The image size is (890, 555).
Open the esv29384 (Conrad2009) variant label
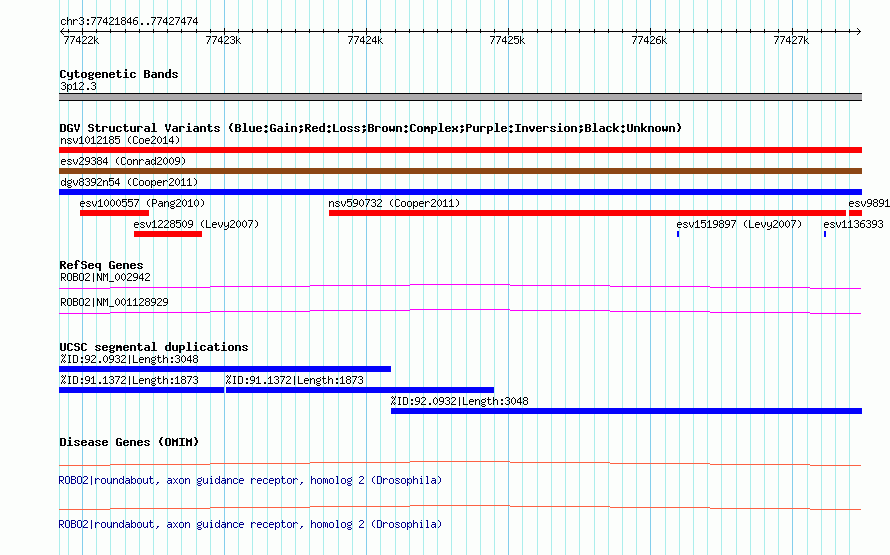123,161
